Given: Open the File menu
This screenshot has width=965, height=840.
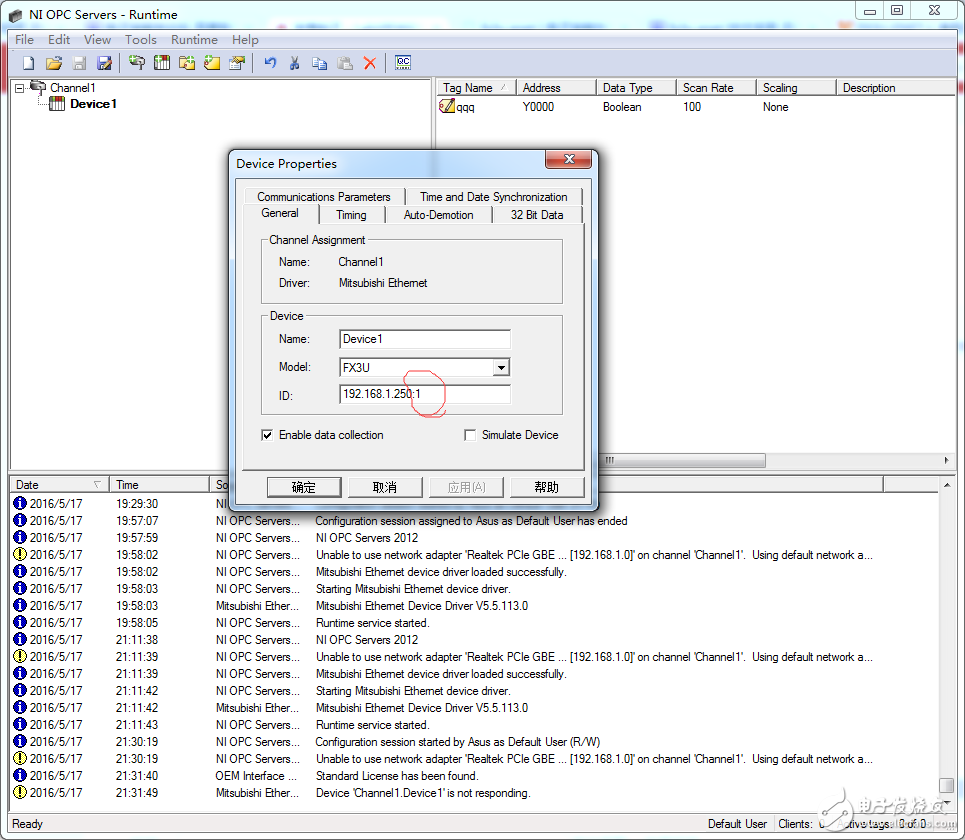Looking at the screenshot, I should tap(25, 39).
